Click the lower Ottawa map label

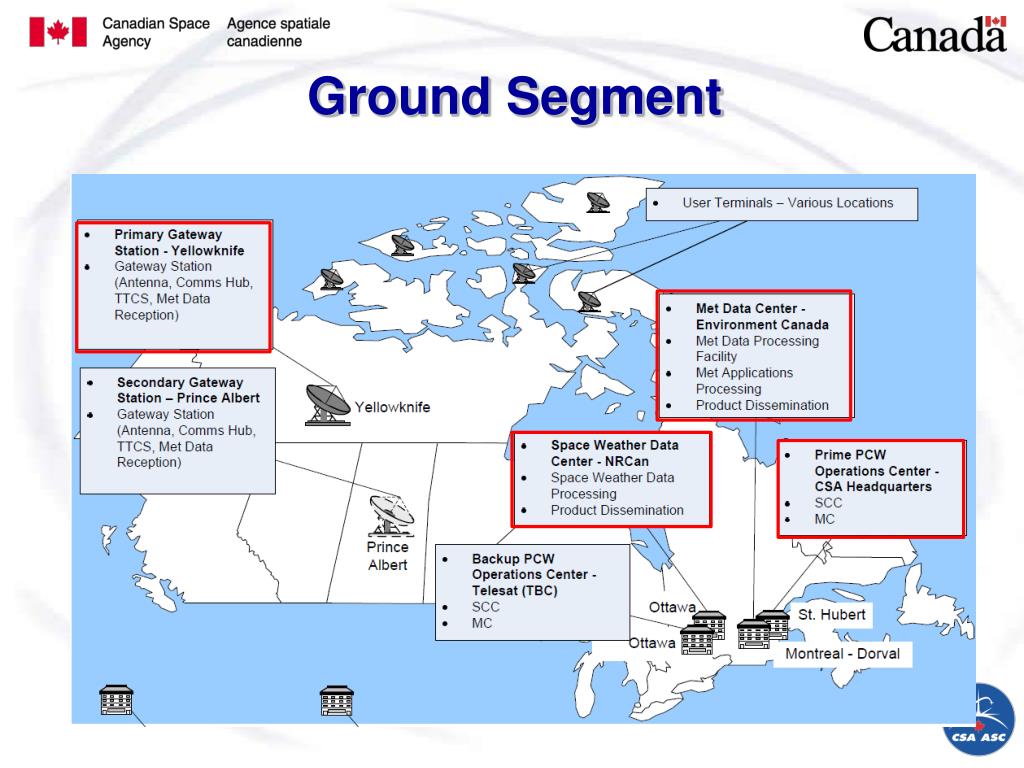pyautogui.click(x=652, y=643)
